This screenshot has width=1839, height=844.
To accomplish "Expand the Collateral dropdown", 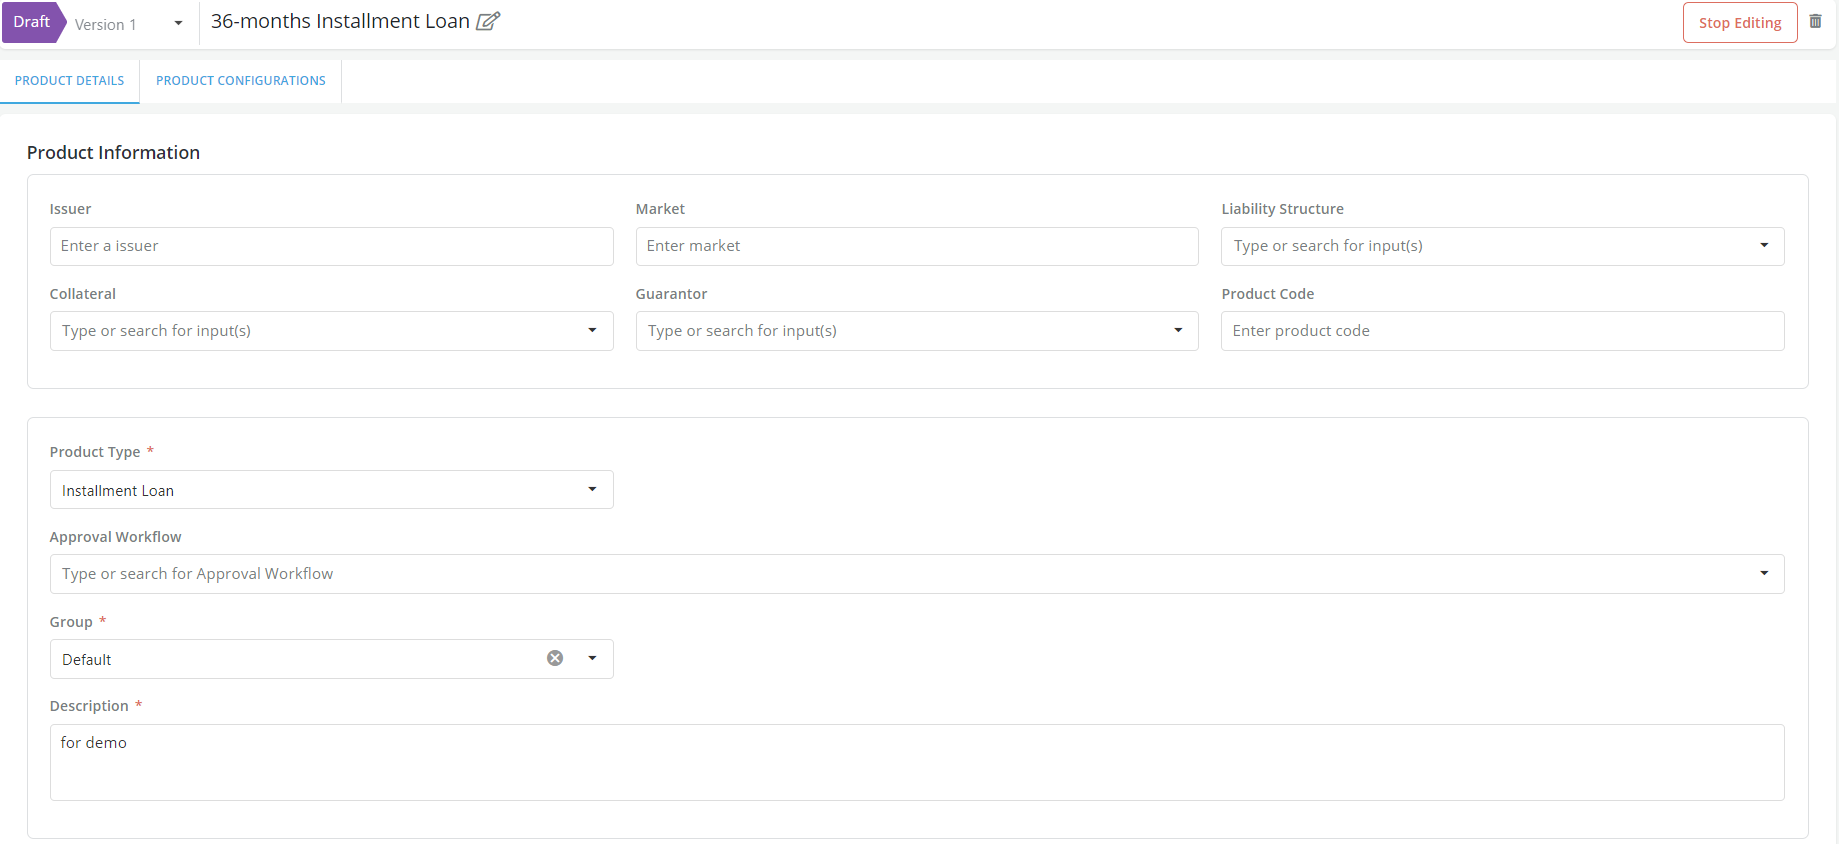I will [592, 331].
